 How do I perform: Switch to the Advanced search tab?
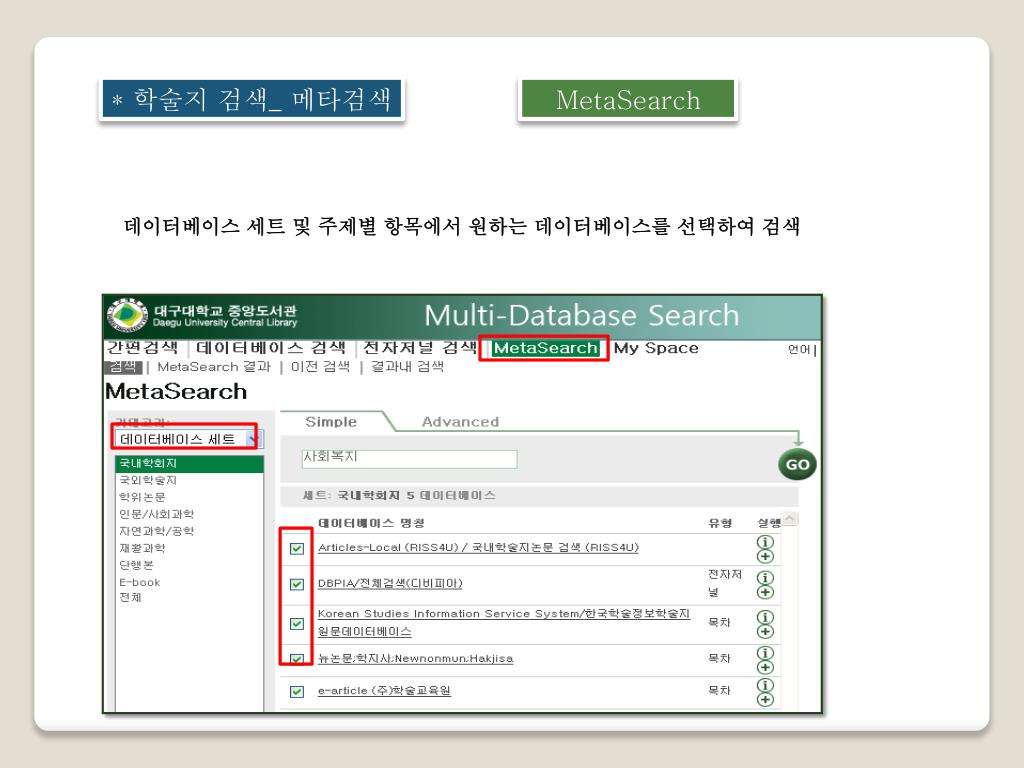tap(460, 422)
